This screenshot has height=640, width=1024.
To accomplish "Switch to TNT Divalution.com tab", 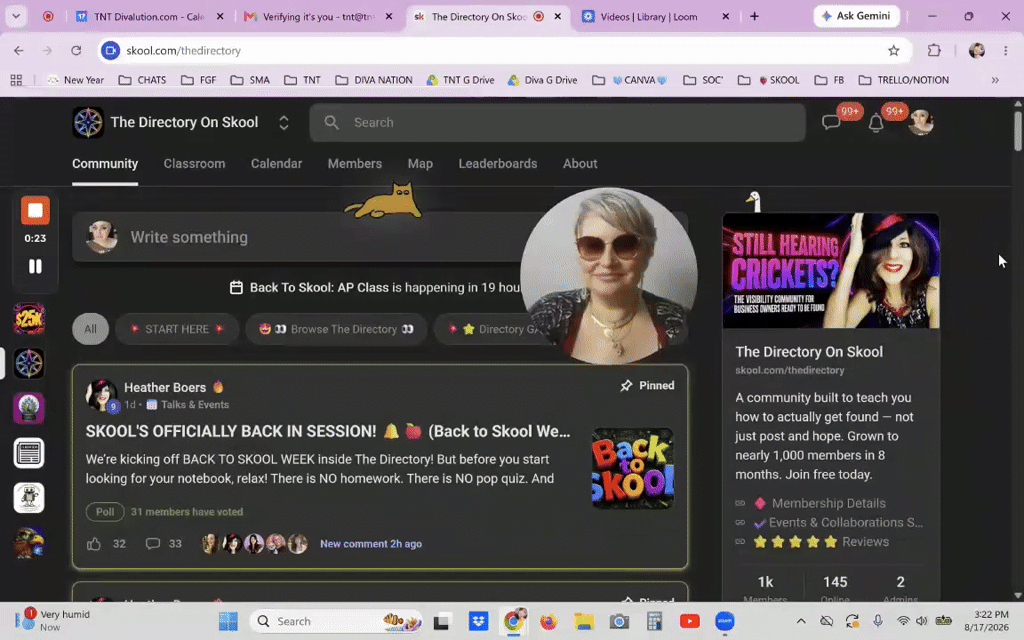I will pyautogui.click(x=149, y=16).
